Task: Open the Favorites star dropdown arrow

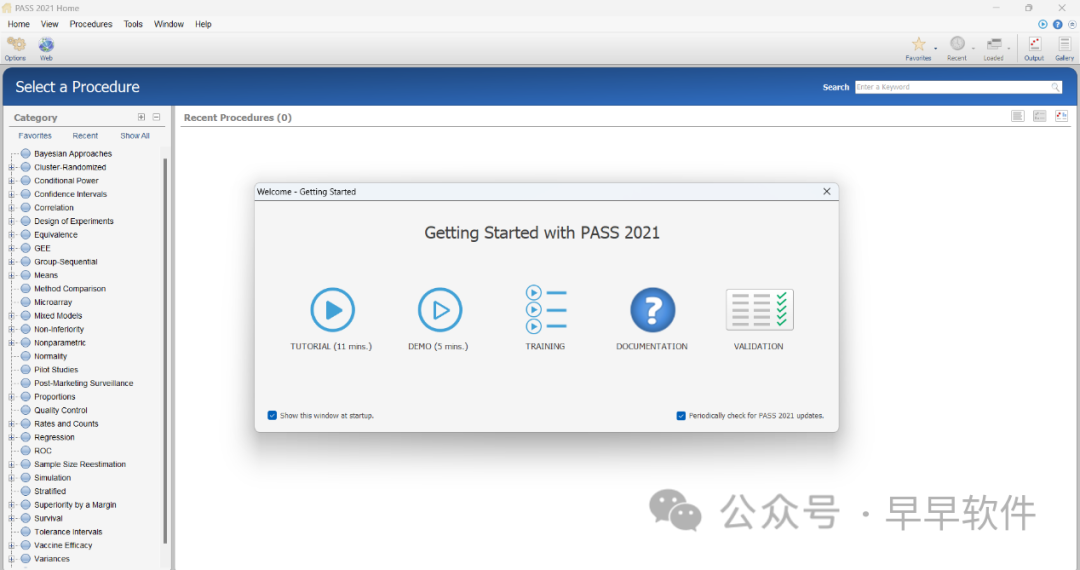Action: click(937, 48)
